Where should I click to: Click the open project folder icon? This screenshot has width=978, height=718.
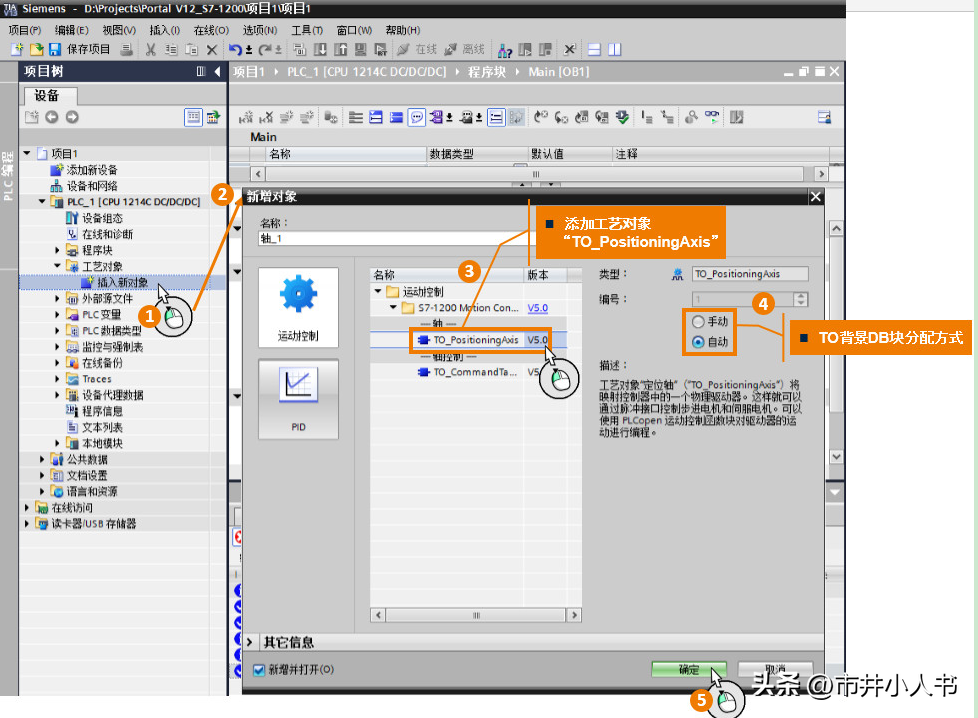click(36, 49)
